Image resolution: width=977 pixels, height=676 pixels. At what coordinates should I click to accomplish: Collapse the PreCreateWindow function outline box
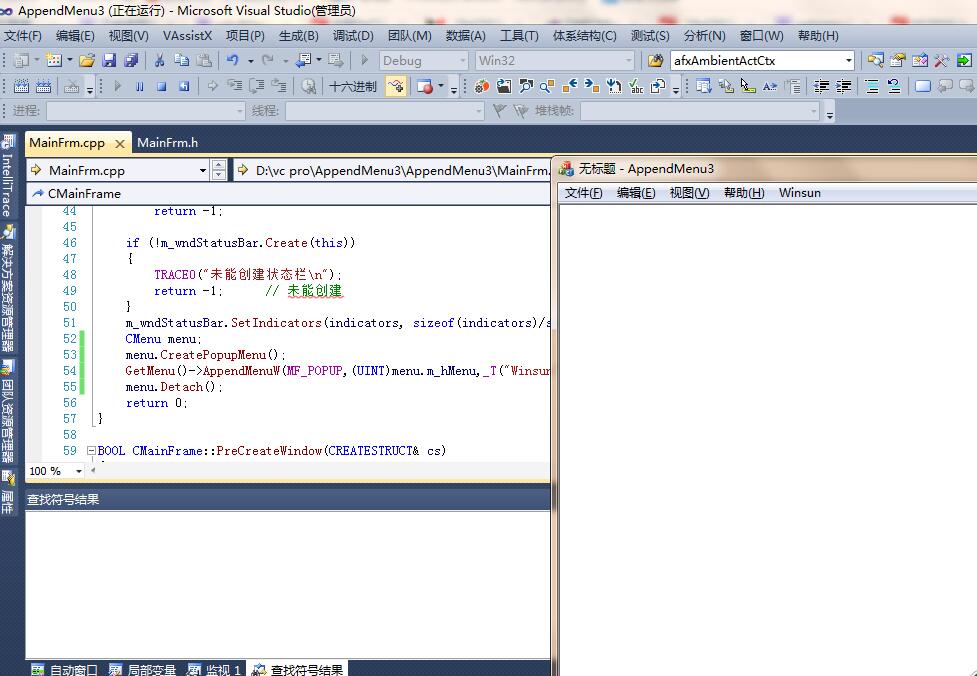(x=91, y=451)
